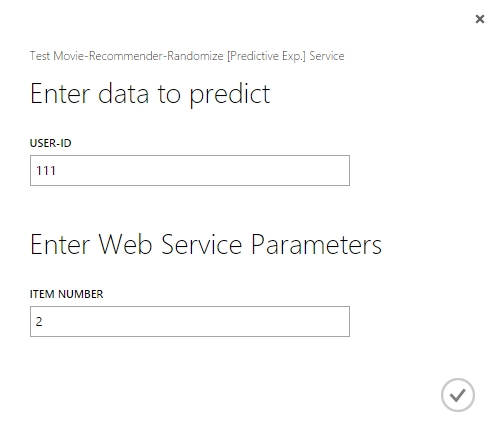The width and height of the screenshot is (499, 437).
Task: Dismiss the dialog using the X icon
Action: (480, 19)
